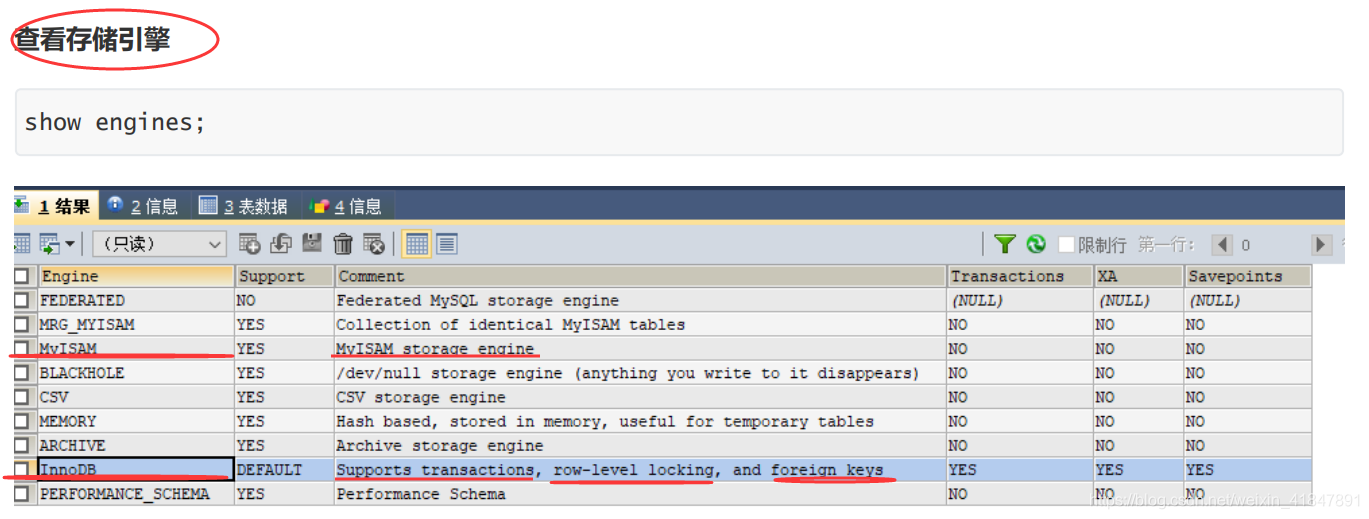Image resolution: width=1369 pixels, height=519 pixels.
Task: Click the next page right arrow
Action: [1322, 245]
